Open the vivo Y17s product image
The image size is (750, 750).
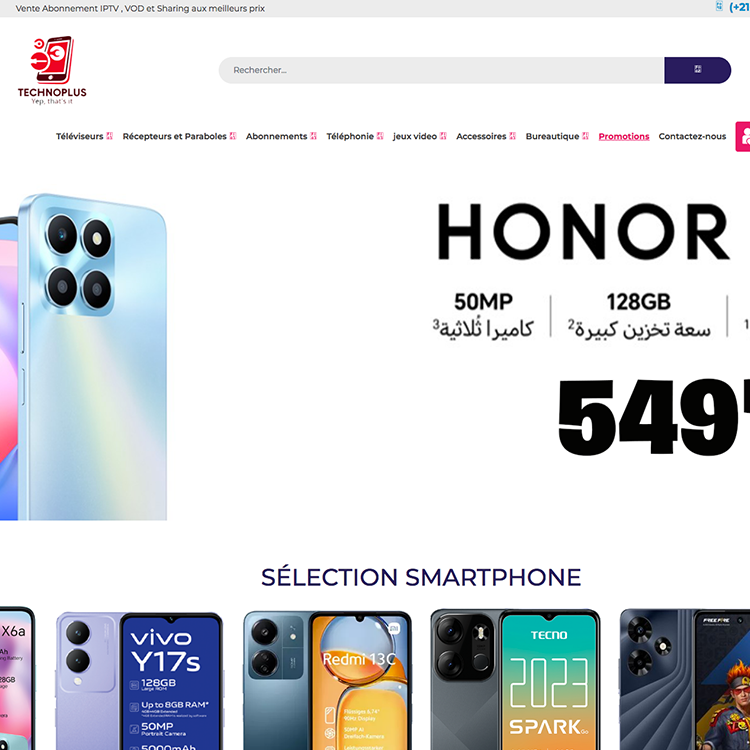coord(139,681)
